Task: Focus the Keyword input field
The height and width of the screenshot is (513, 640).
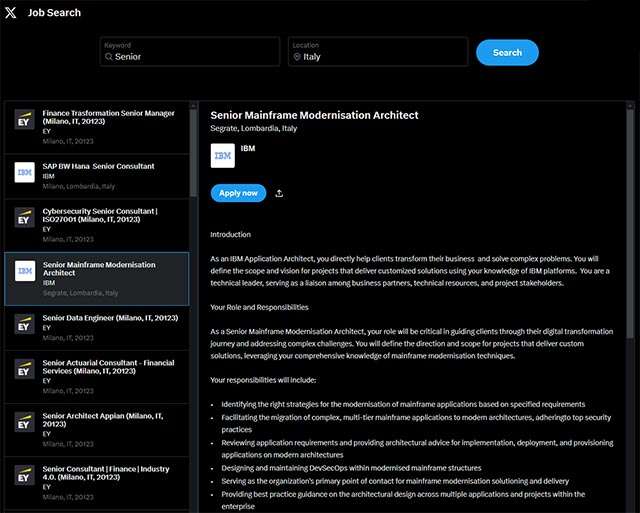Action: 190,57
